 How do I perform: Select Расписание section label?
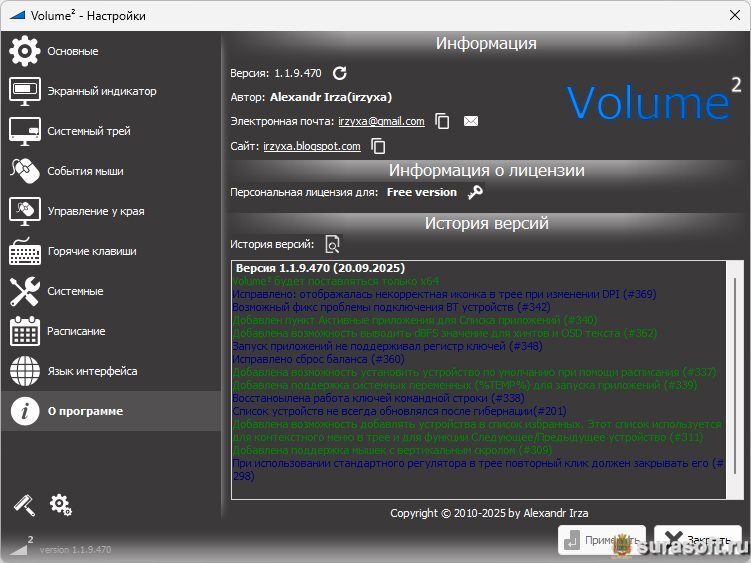[x=76, y=331]
